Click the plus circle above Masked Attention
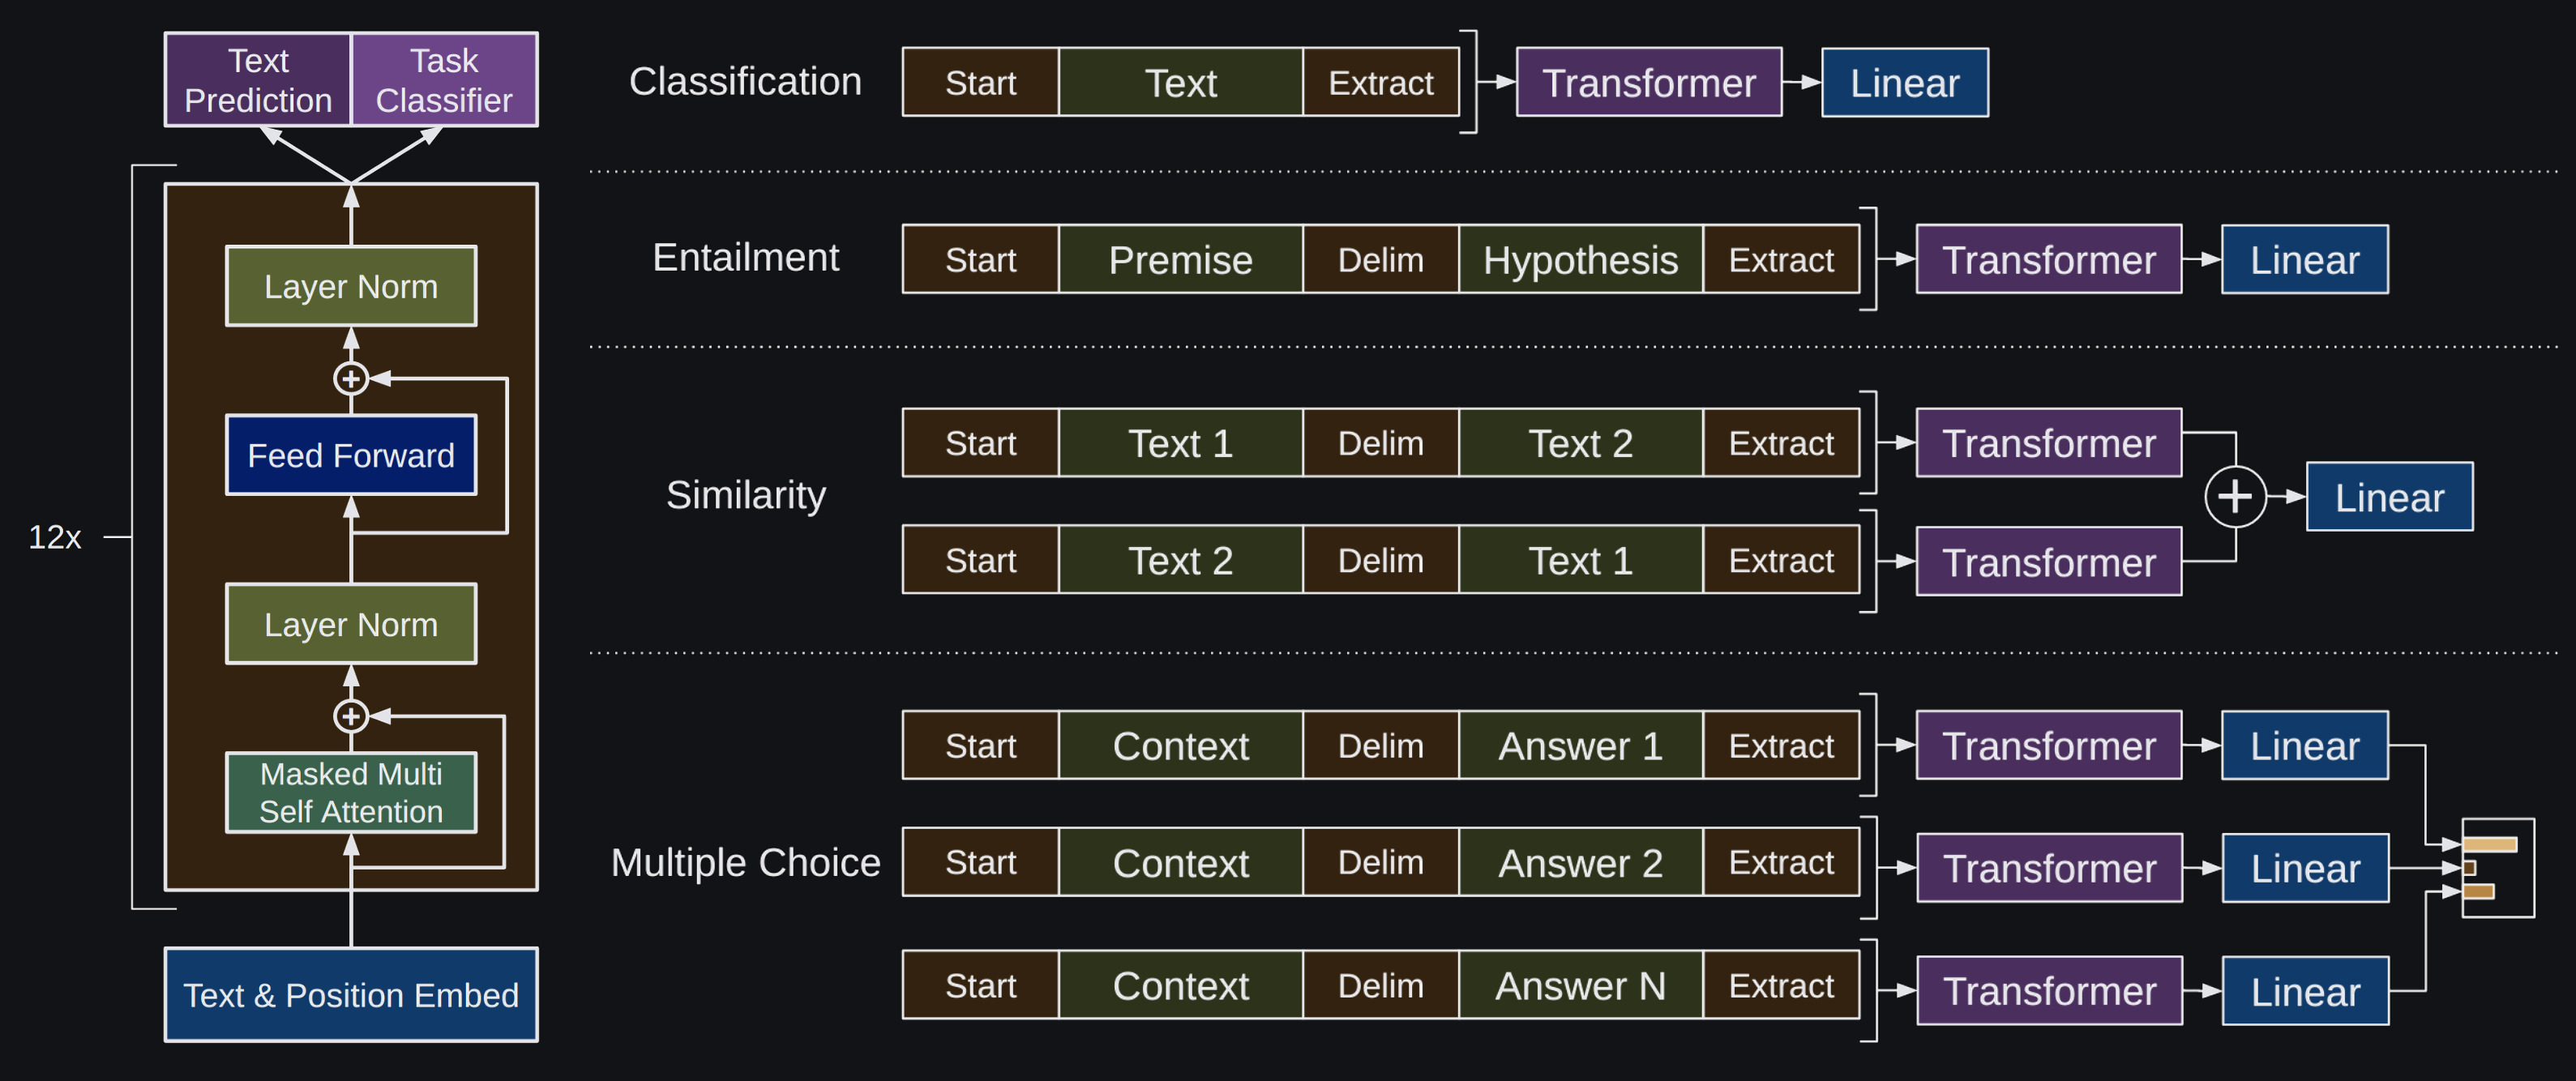 (x=351, y=716)
